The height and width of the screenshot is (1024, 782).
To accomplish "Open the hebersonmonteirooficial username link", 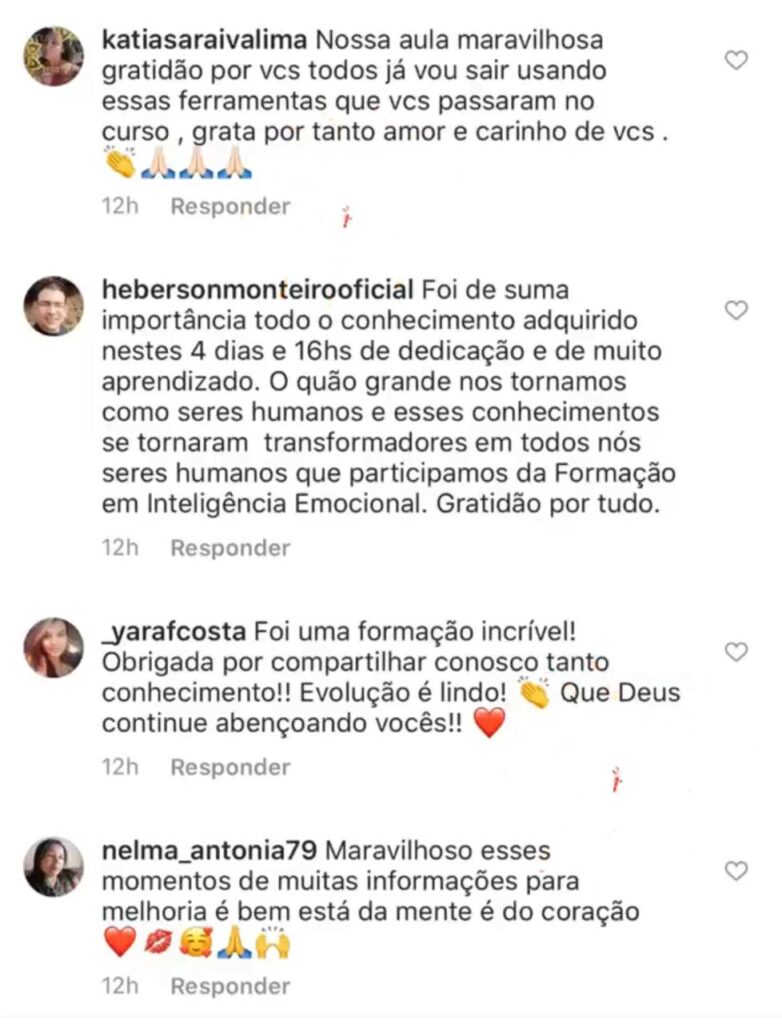I will click(258, 290).
